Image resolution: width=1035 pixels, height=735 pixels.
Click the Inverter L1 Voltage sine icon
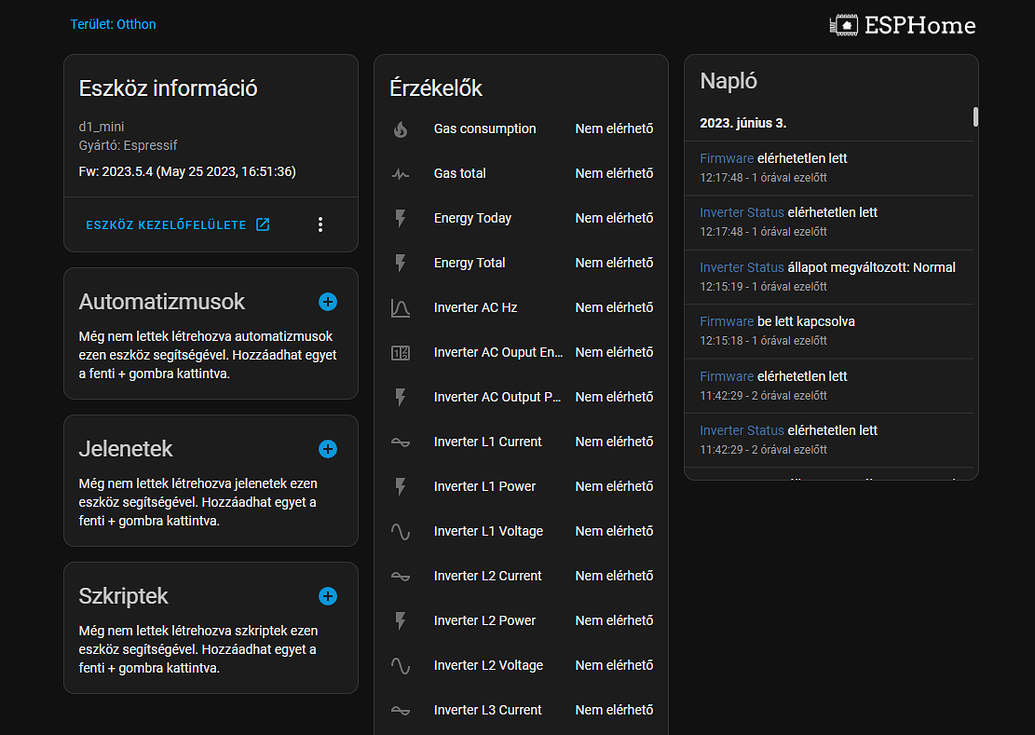[400, 531]
